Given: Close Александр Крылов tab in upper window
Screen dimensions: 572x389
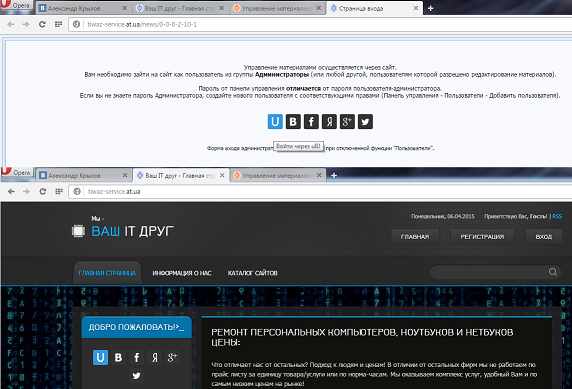Looking at the screenshot, I should point(124,8).
